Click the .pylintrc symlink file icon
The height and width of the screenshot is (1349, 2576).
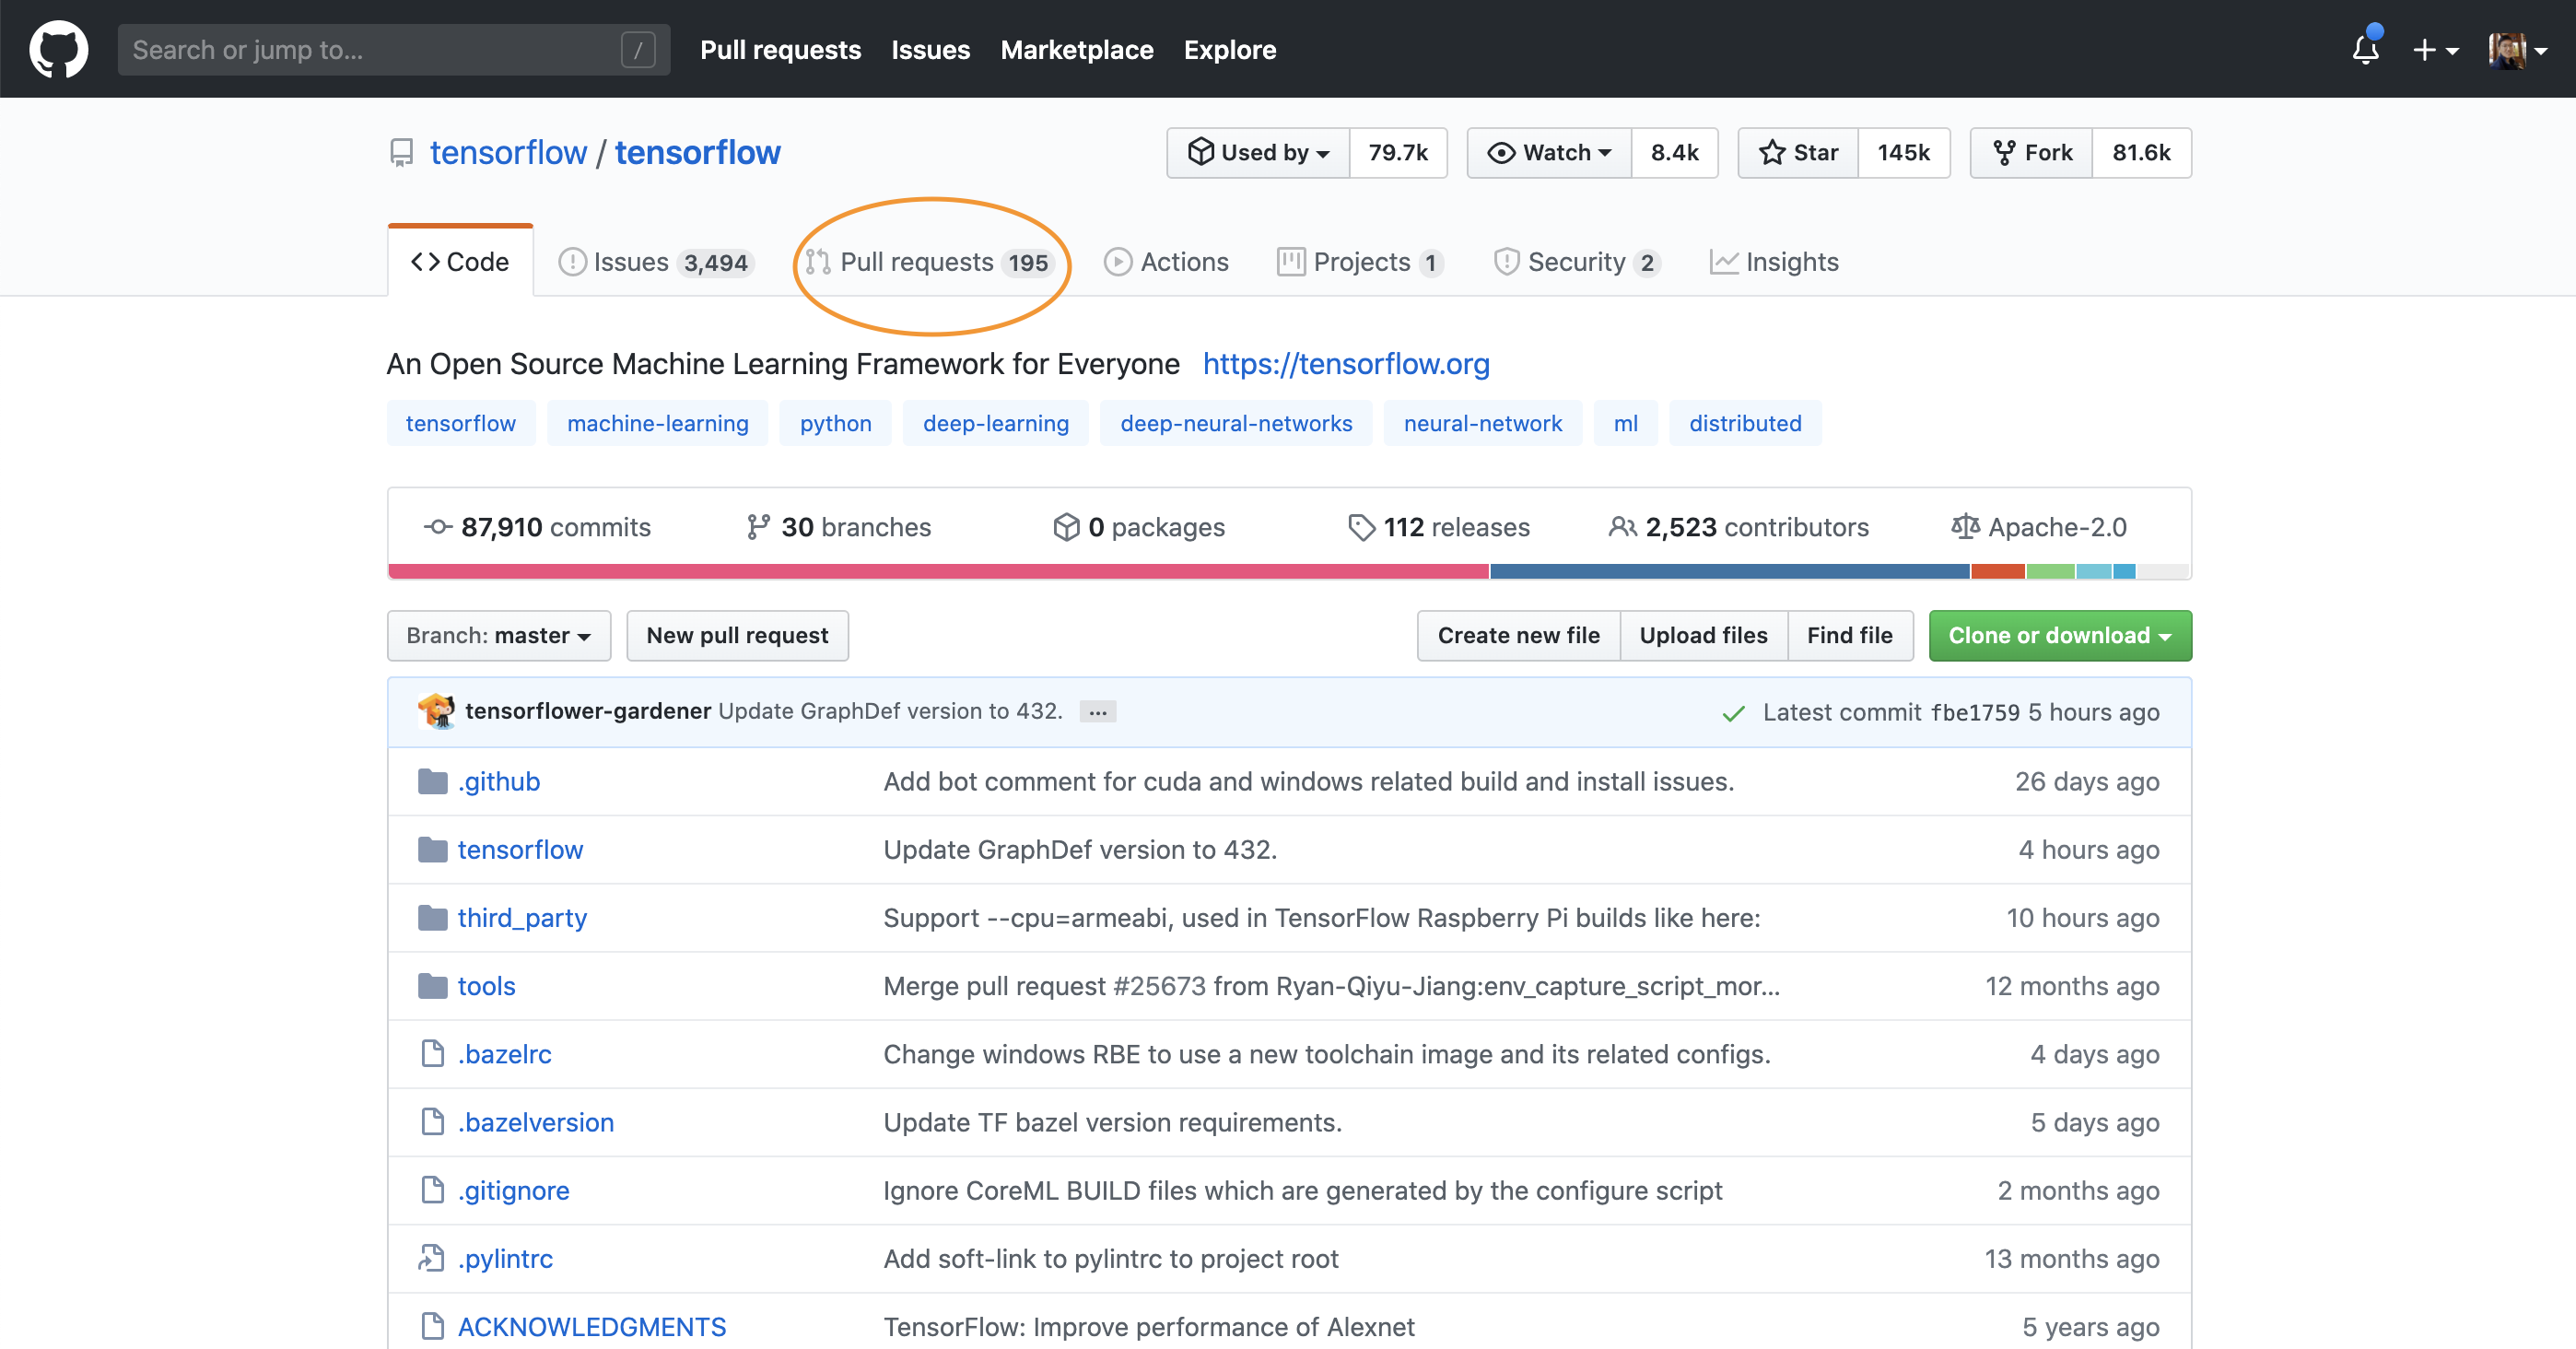click(x=432, y=1258)
